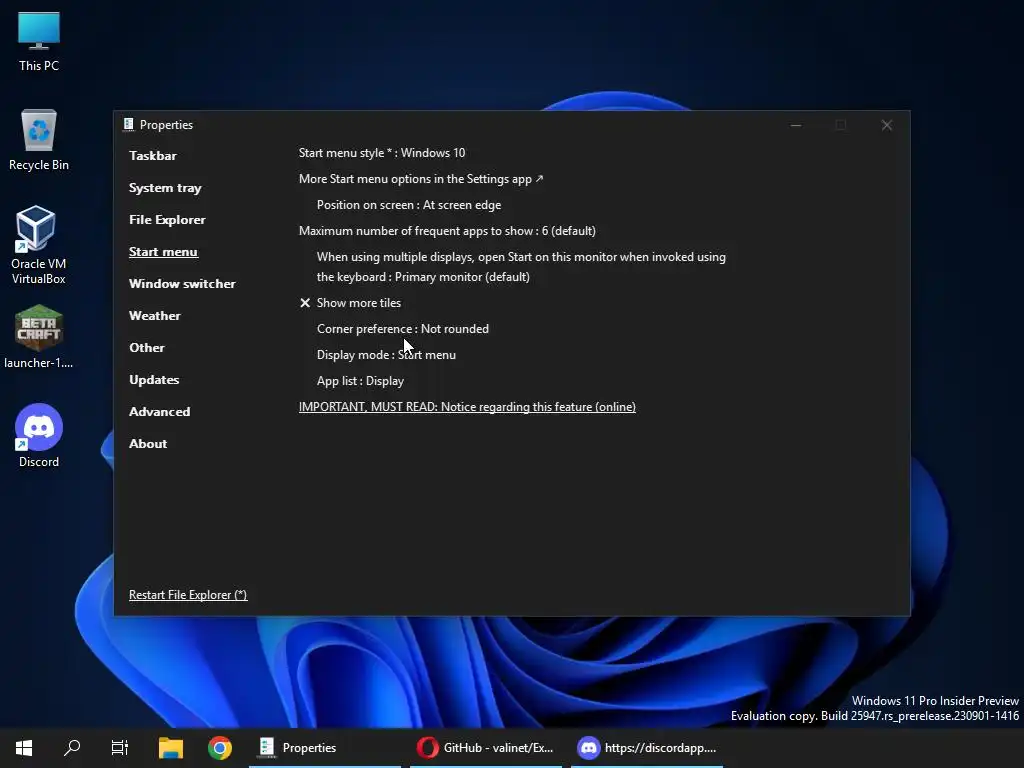
Task: Switch to Discord window on taskbar
Action: coord(647,748)
